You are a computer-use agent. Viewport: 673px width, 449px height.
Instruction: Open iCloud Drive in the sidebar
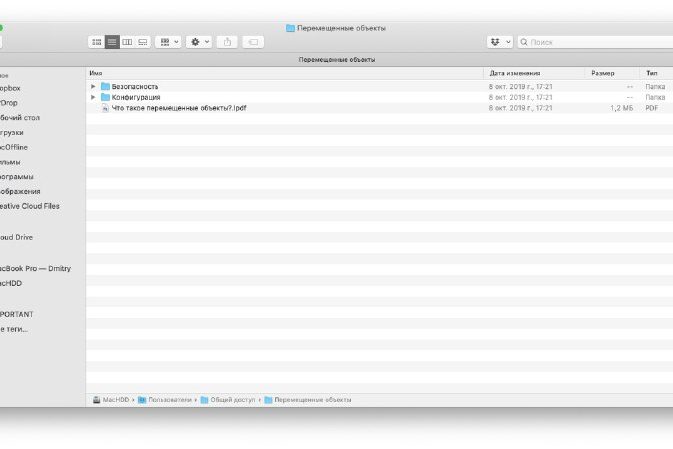click(x=16, y=237)
